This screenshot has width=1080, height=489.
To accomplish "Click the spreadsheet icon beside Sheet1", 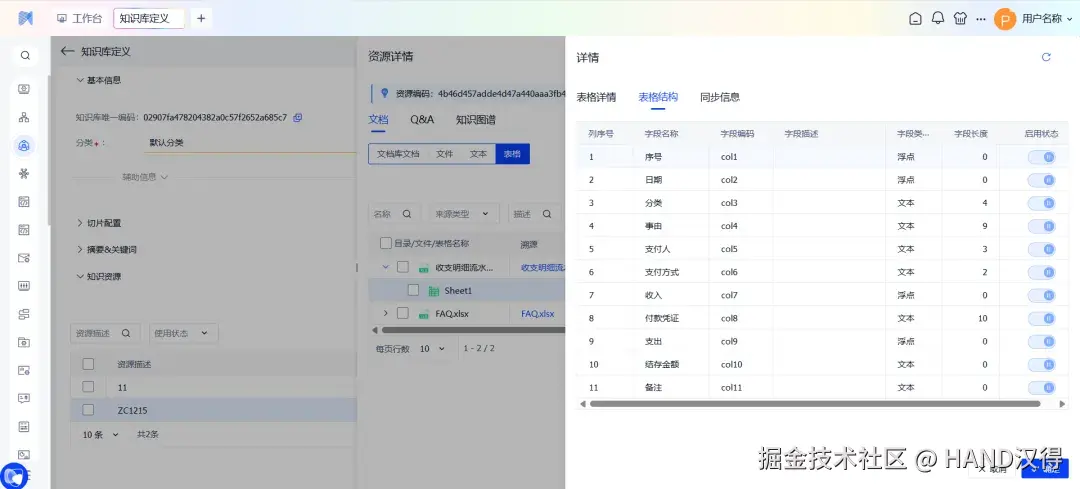I will [x=434, y=291].
